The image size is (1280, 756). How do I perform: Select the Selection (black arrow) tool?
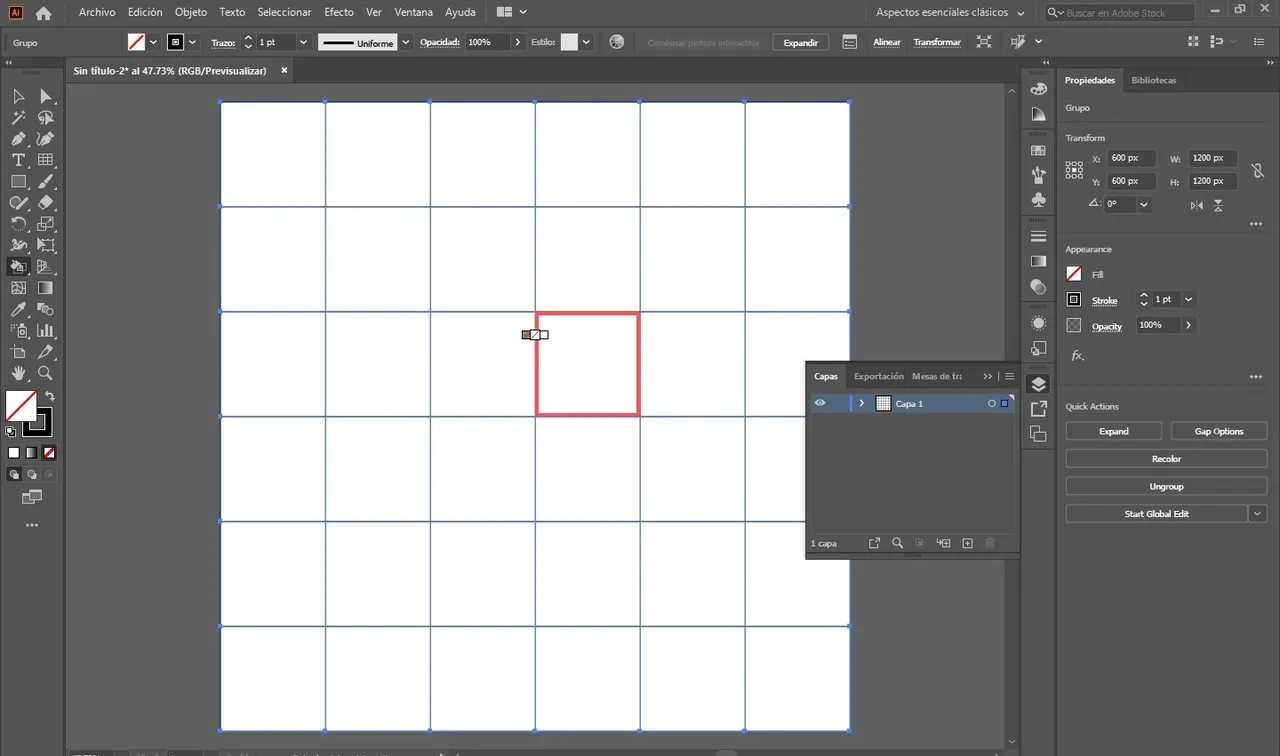click(18, 96)
